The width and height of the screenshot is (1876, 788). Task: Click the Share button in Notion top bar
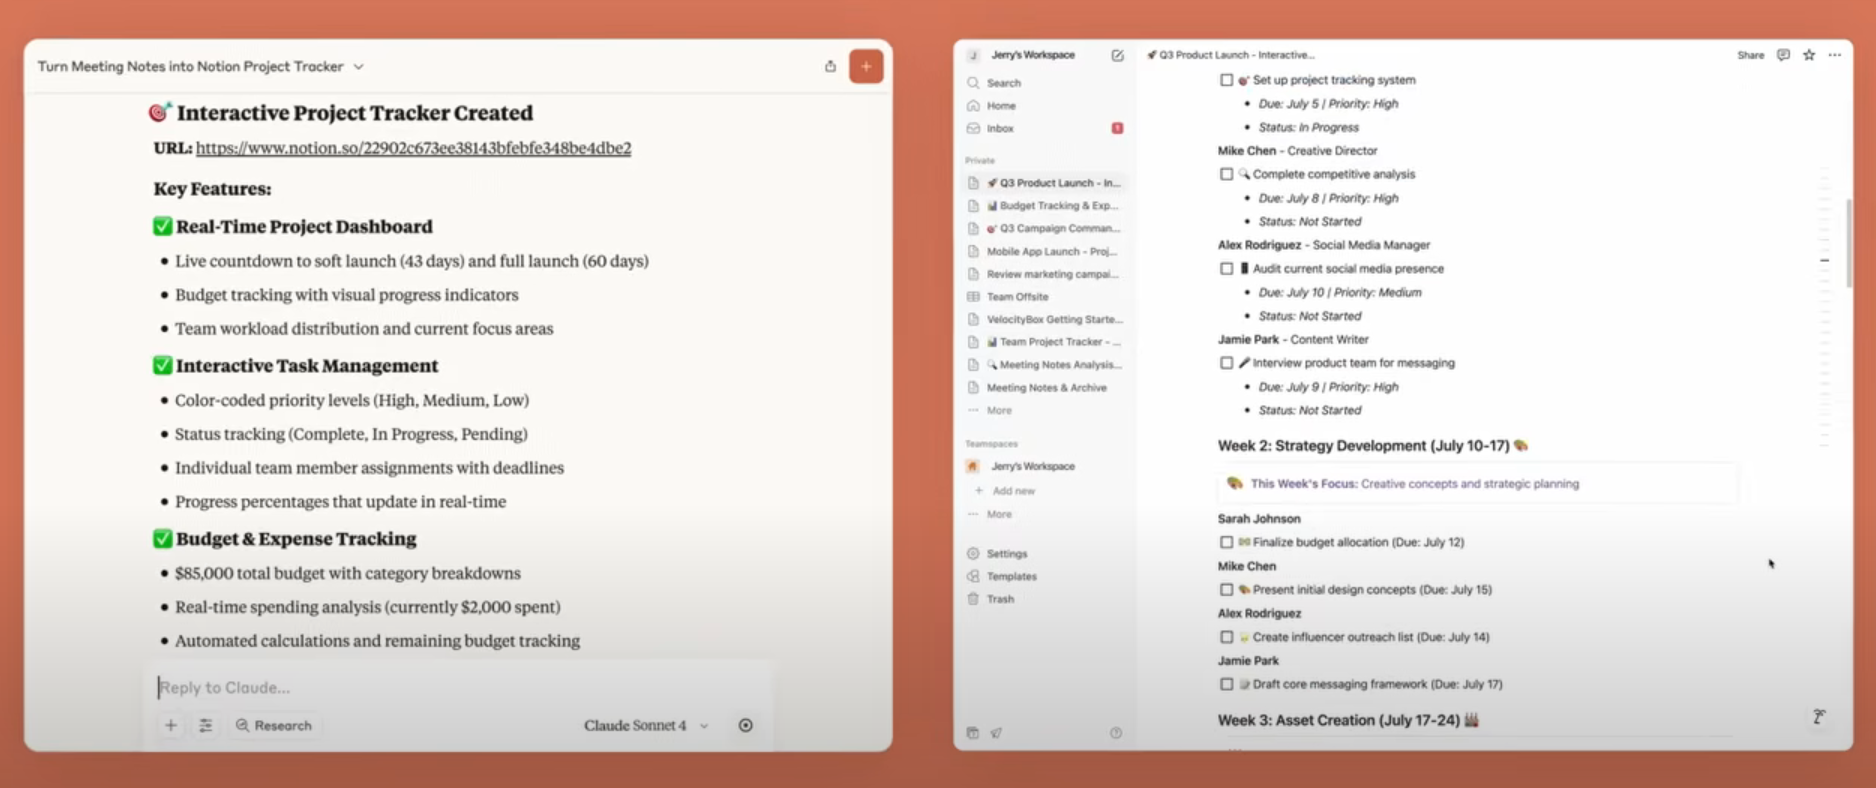click(x=1750, y=55)
